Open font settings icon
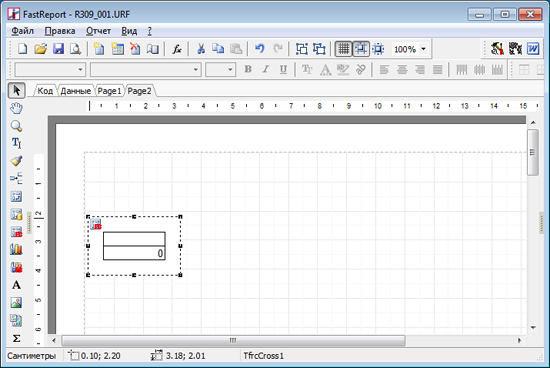The height and width of the screenshot is (368, 550). 307,69
